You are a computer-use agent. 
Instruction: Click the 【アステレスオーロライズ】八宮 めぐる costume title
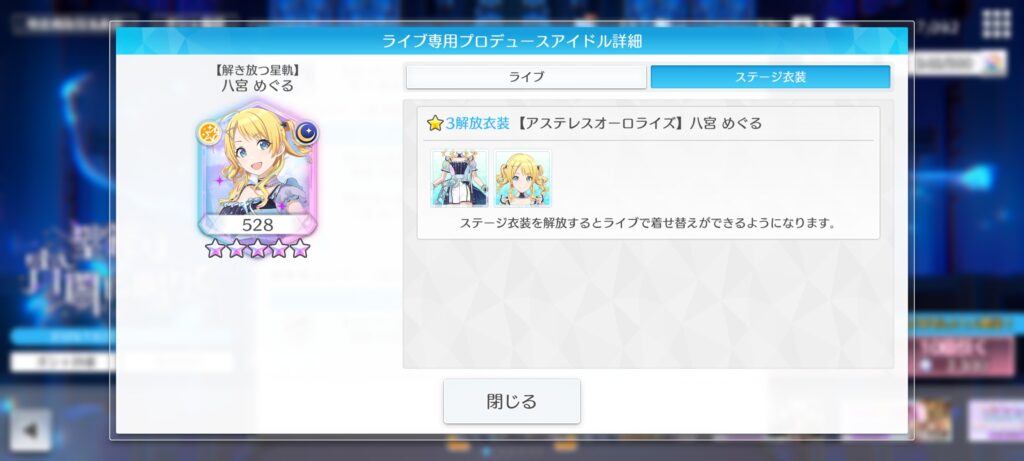(638, 123)
